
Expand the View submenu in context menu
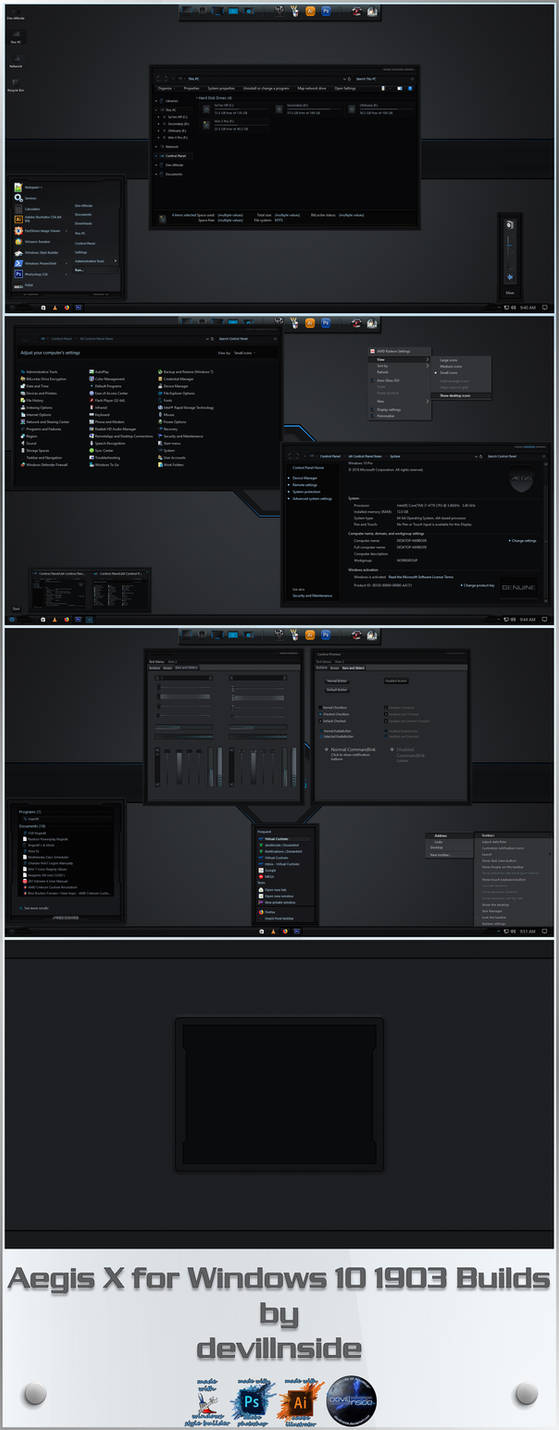400,359
